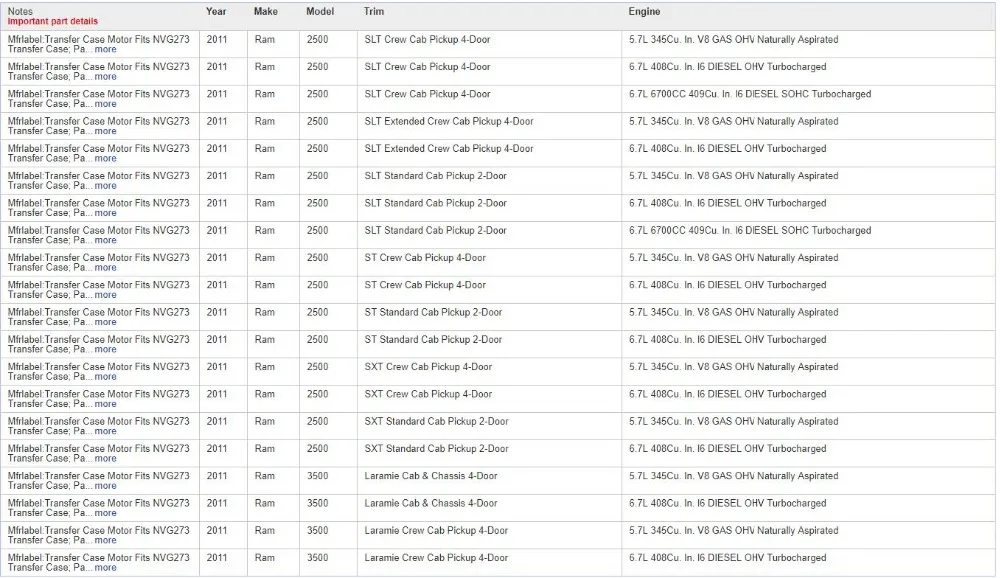Click the Trim column header
This screenshot has height=578, width=1000.
pyautogui.click(x=374, y=11)
